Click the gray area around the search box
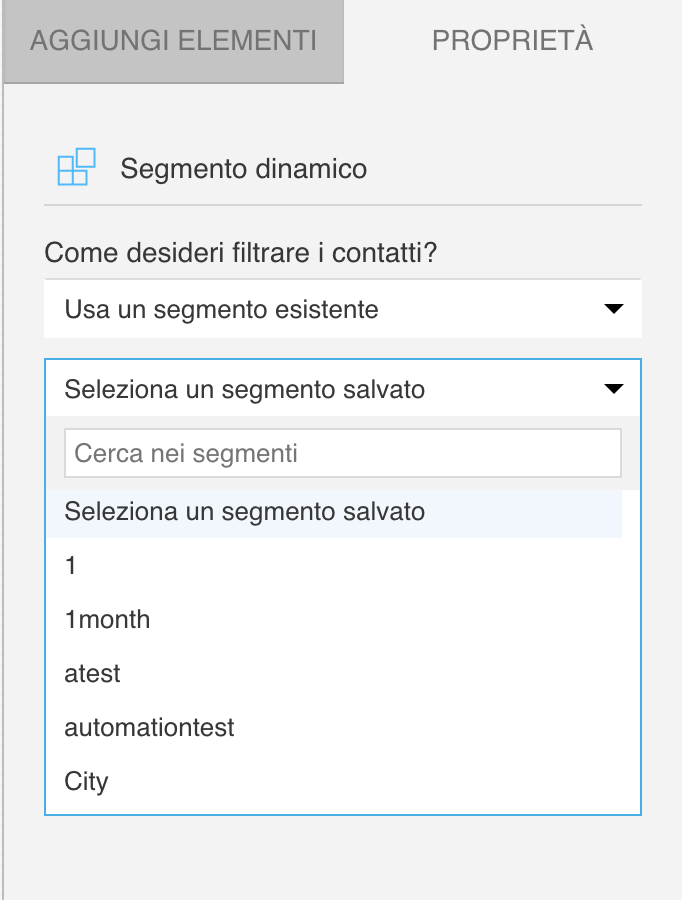 (630, 453)
